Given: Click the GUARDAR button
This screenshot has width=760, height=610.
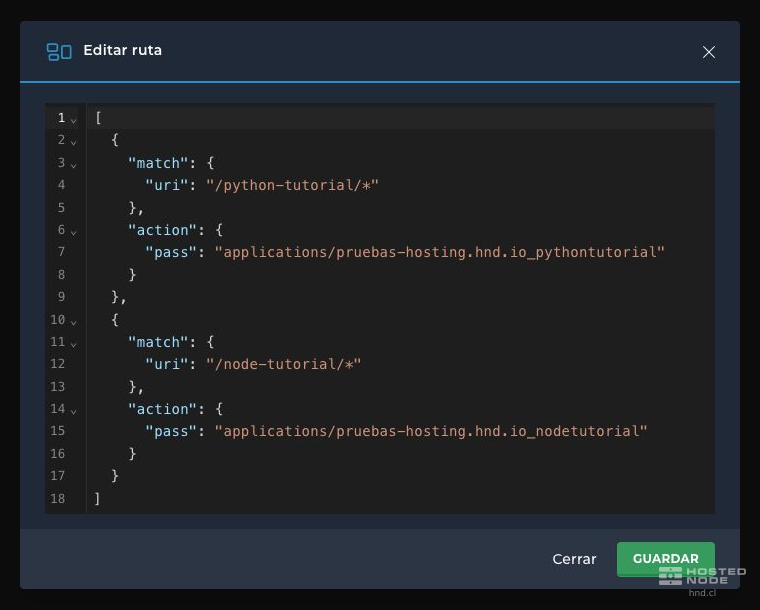Looking at the screenshot, I should [665, 559].
